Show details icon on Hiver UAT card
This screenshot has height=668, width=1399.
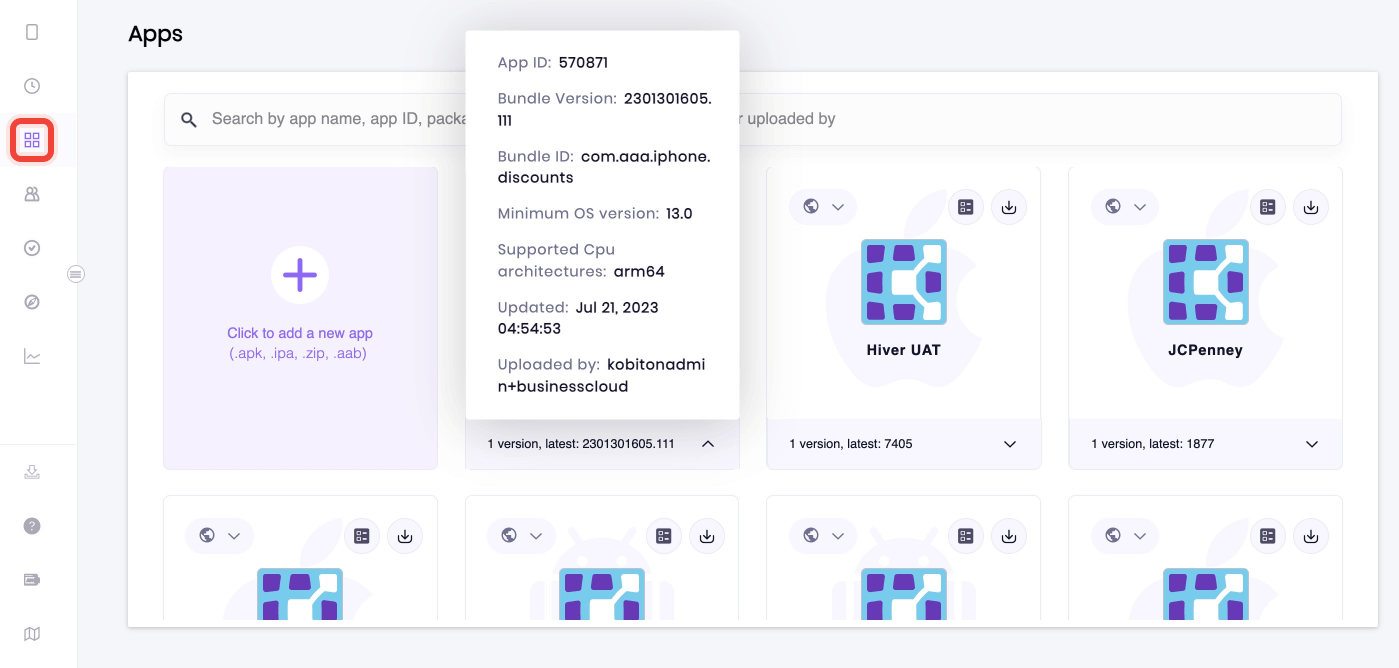click(x=966, y=207)
